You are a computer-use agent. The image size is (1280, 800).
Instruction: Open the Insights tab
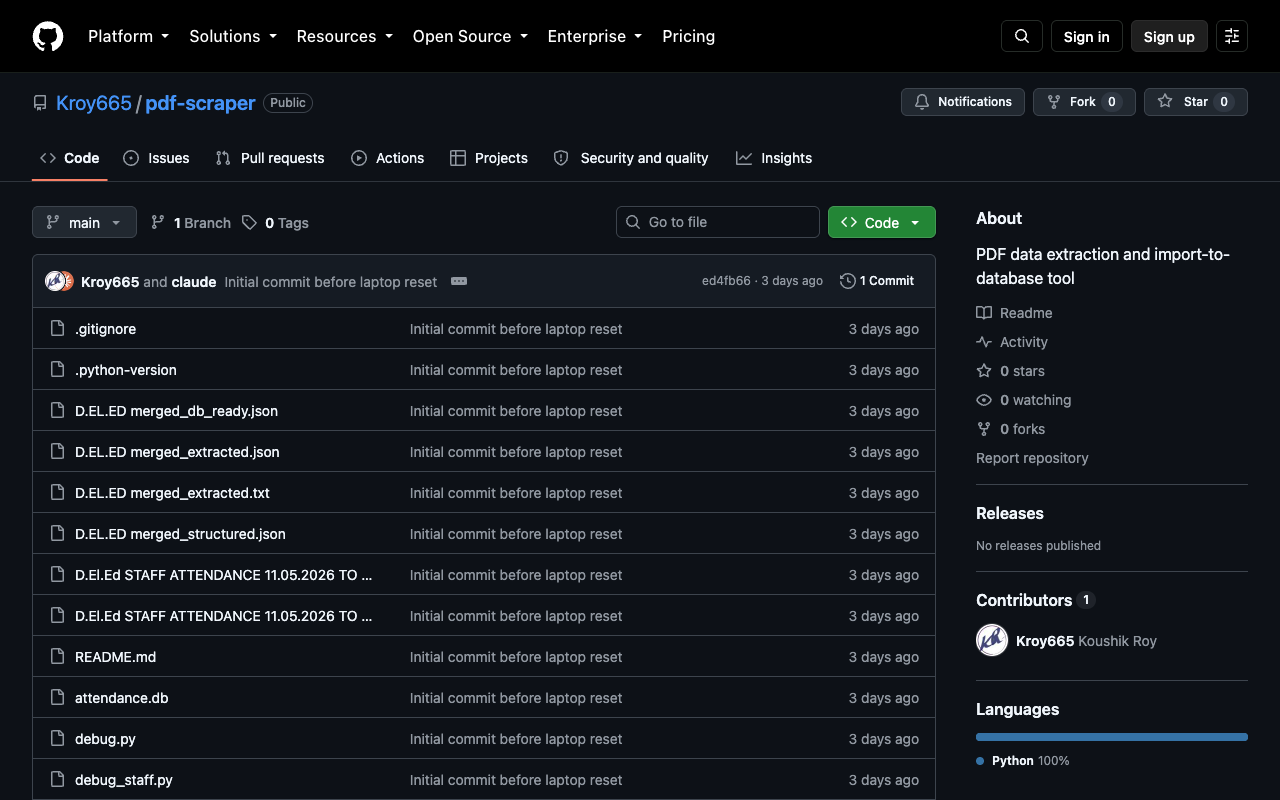click(x=774, y=158)
